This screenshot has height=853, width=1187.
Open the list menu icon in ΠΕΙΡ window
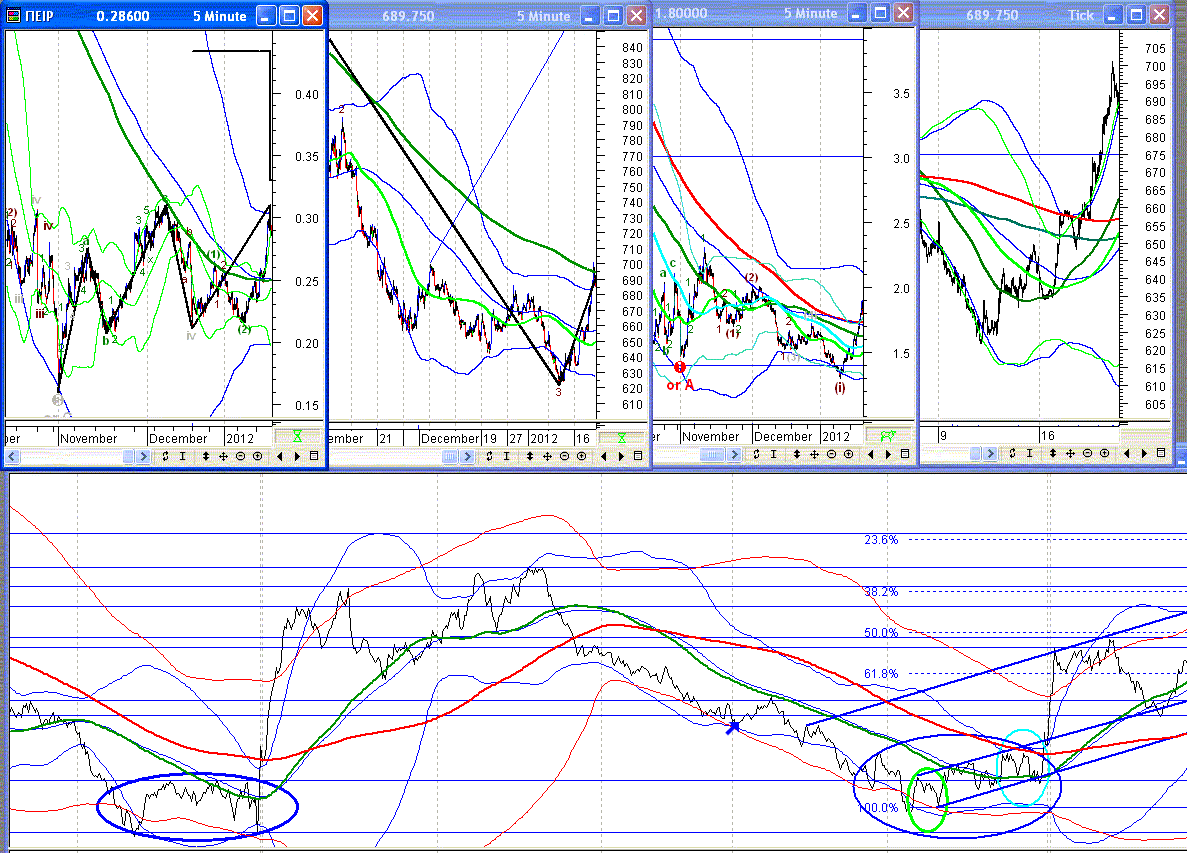pyautogui.click(x=314, y=456)
